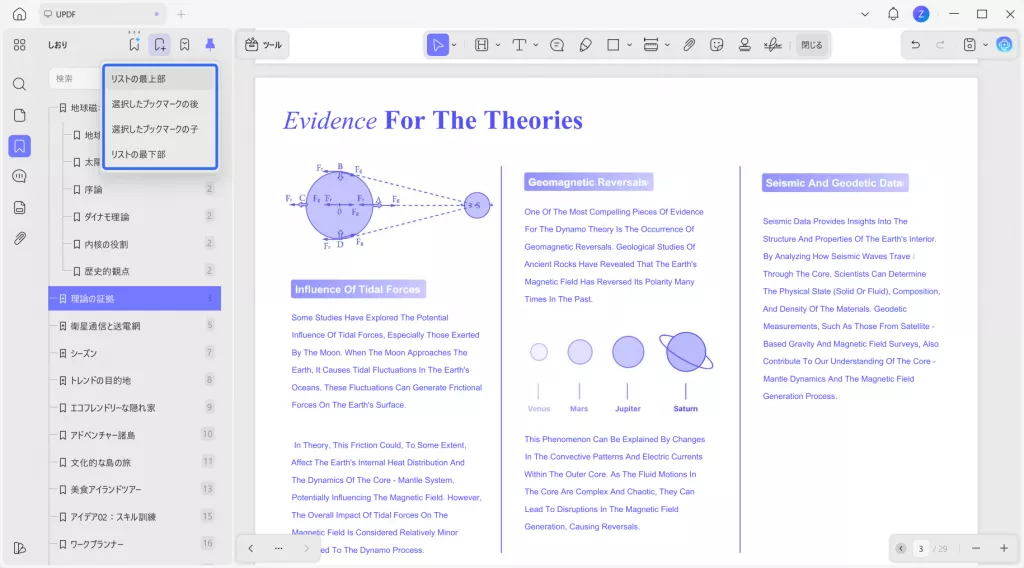Select the active bookmark panel icon
Screen dimensions: 1024x568
point(20,146)
